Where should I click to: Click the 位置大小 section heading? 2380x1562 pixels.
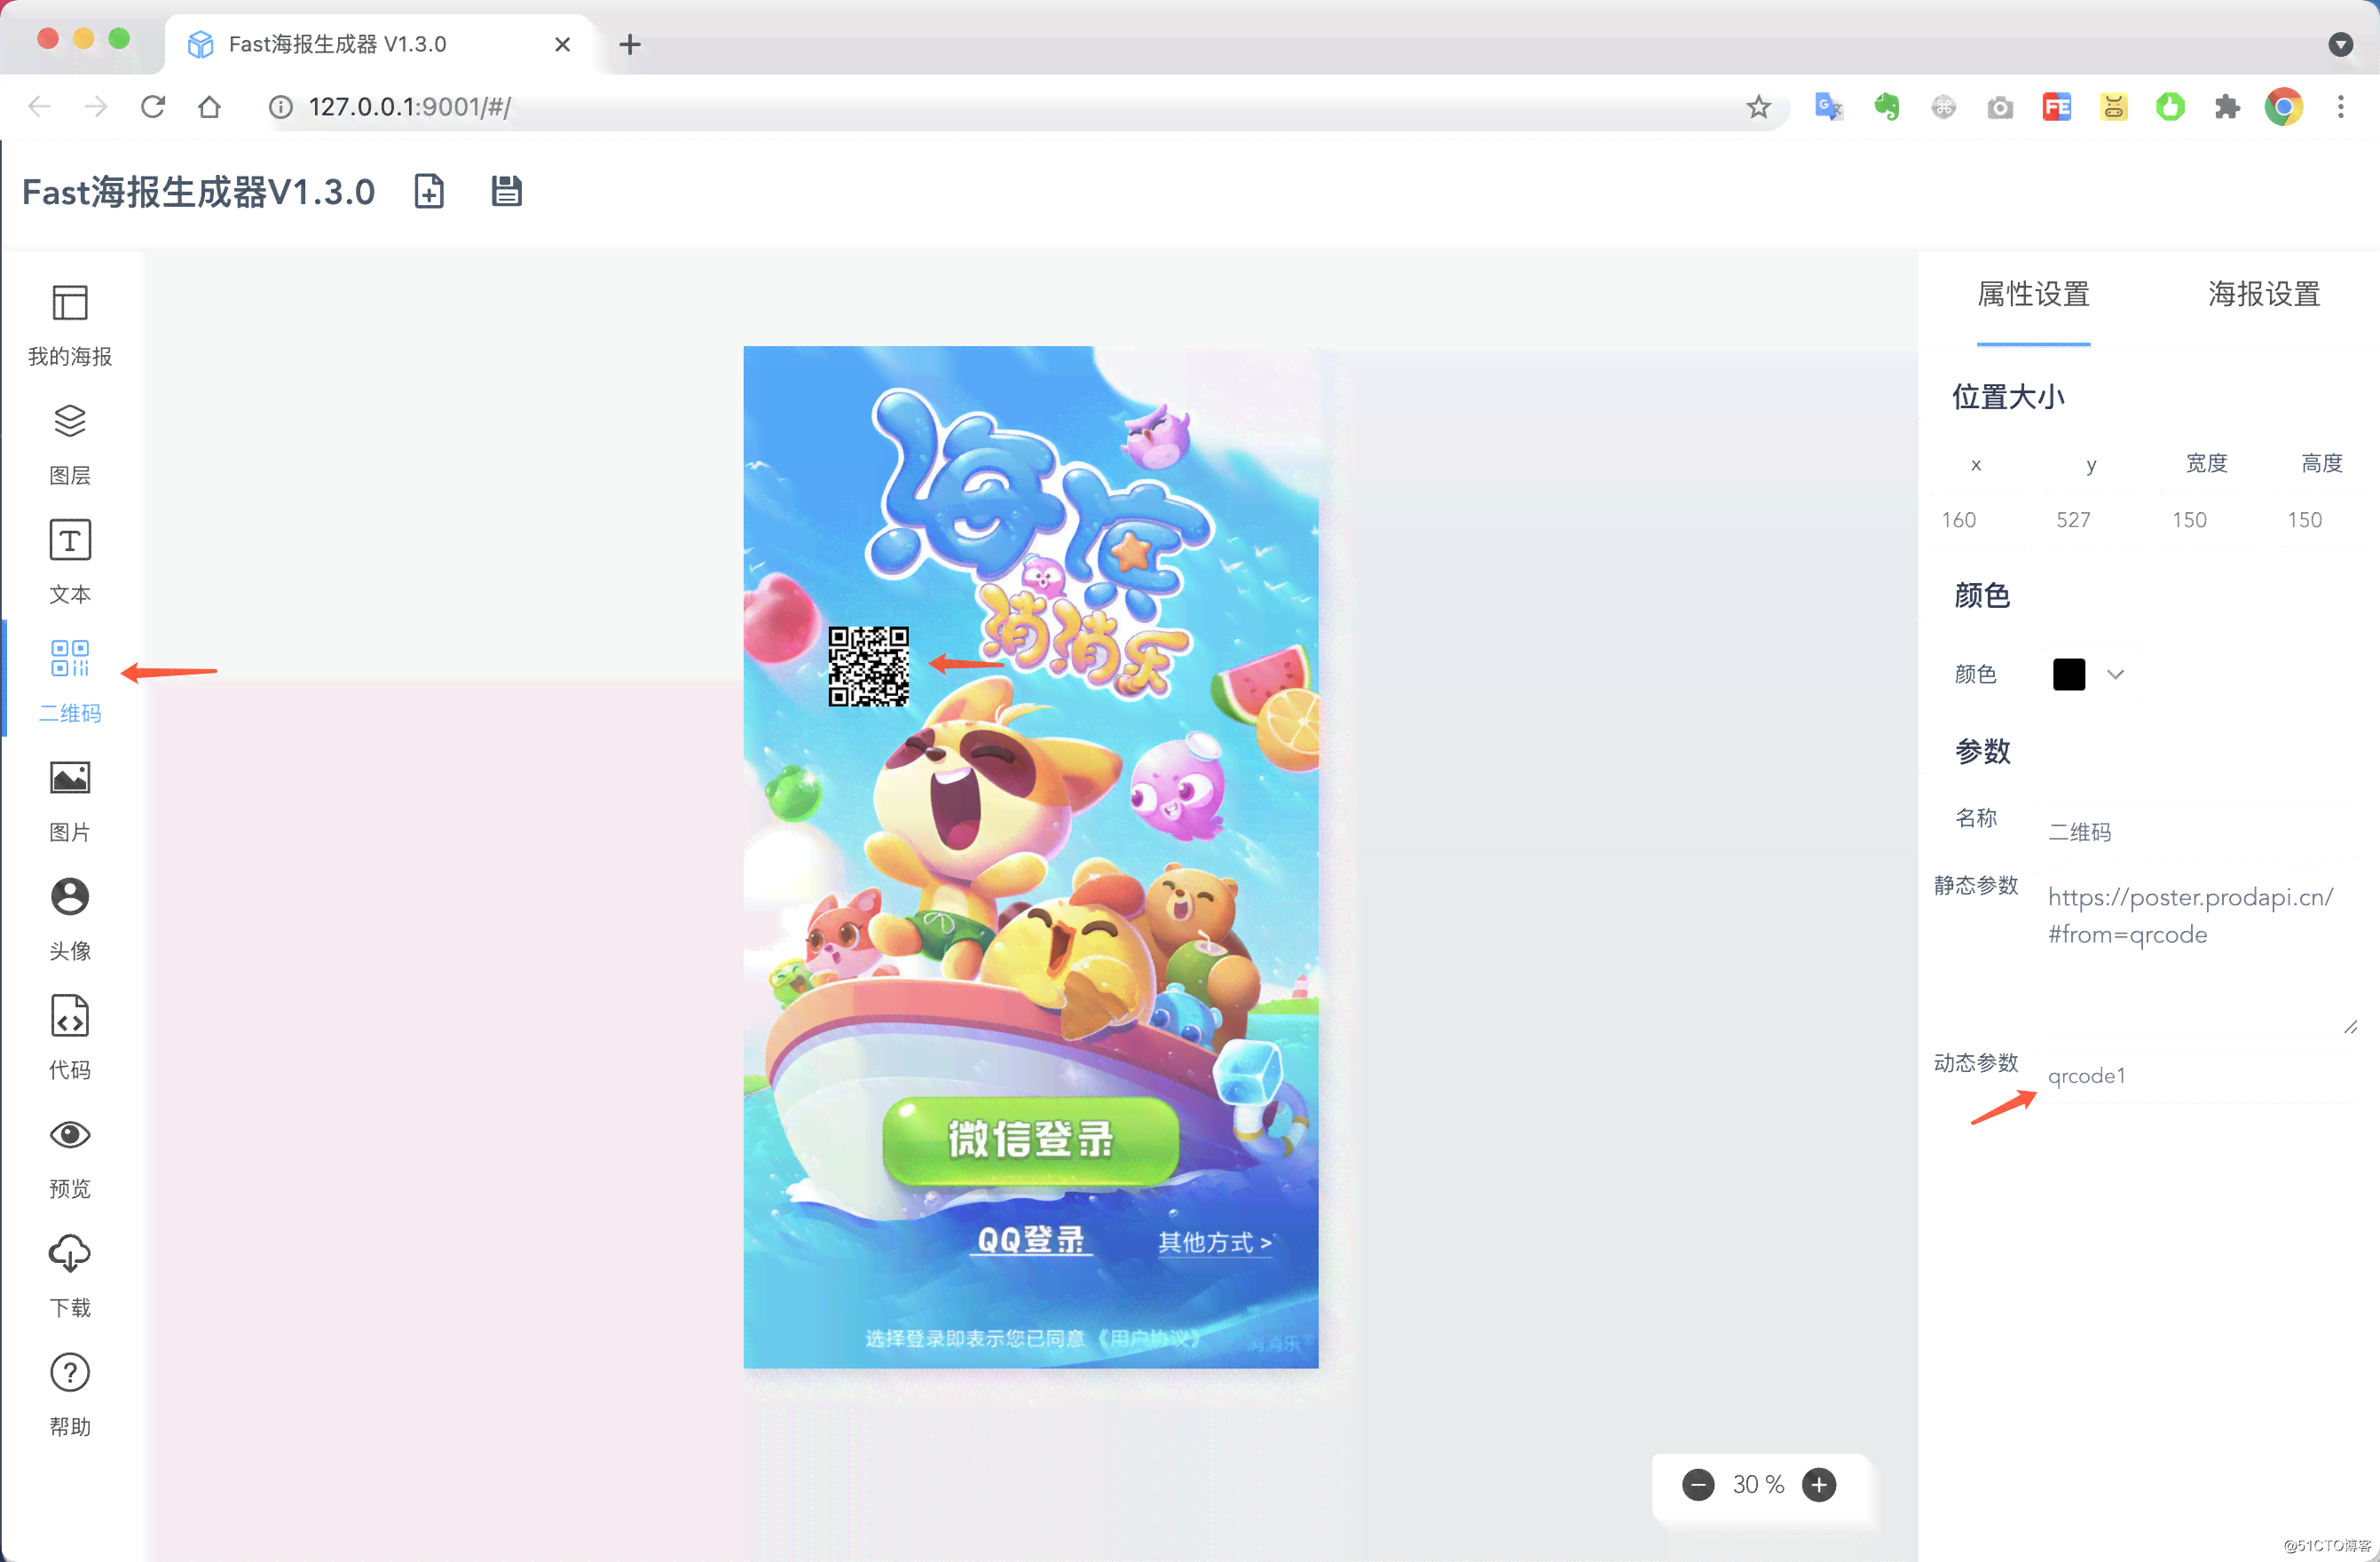pyautogui.click(x=2008, y=396)
